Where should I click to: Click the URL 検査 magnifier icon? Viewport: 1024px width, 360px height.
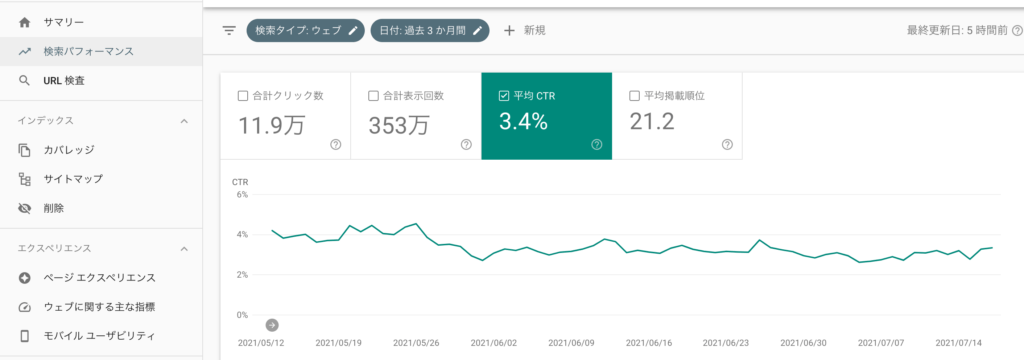(x=25, y=81)
